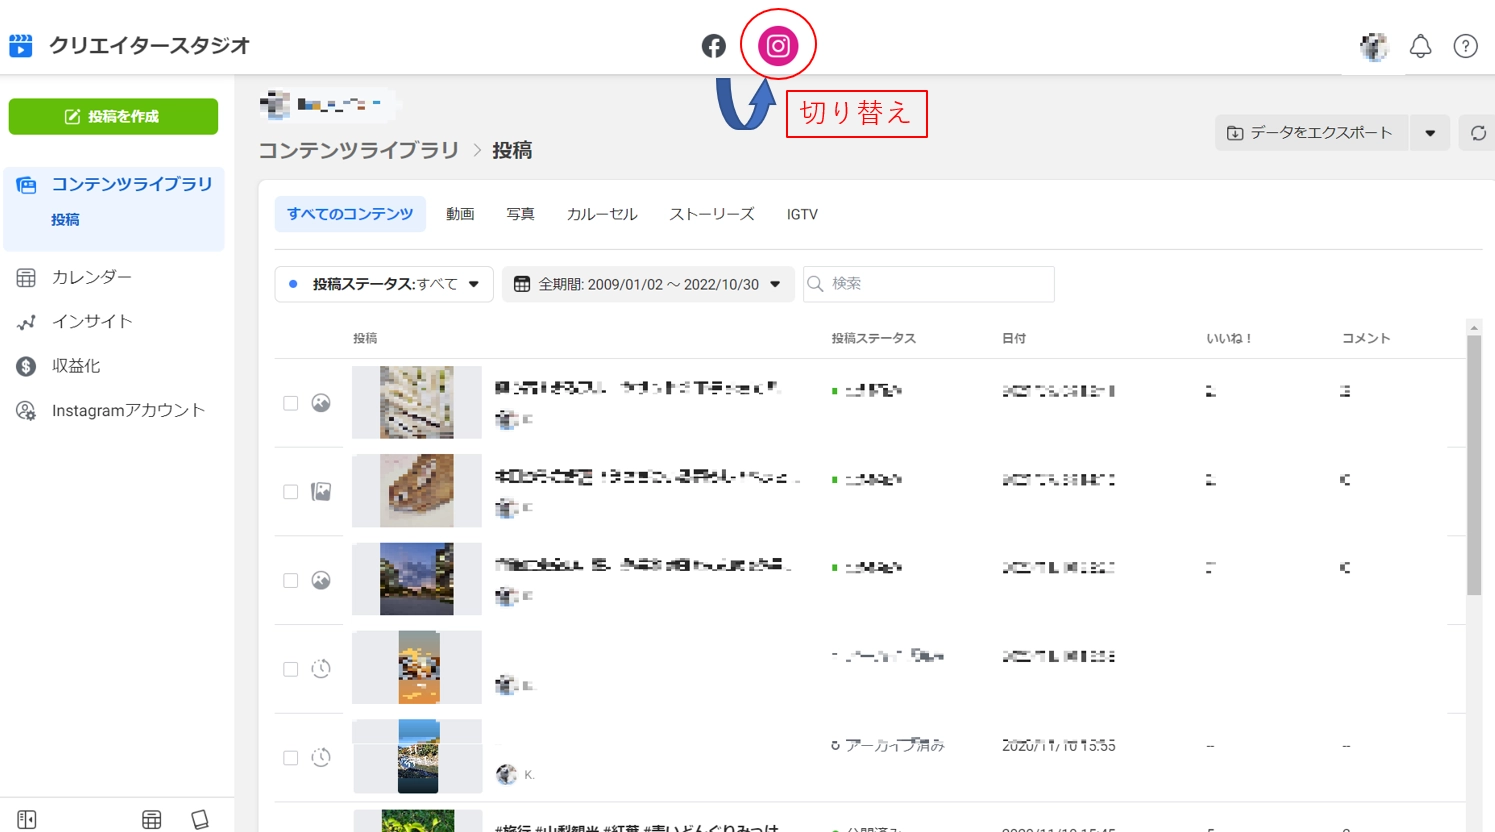
Task: Switch to 動画 tab
Action: coord(460,214)
